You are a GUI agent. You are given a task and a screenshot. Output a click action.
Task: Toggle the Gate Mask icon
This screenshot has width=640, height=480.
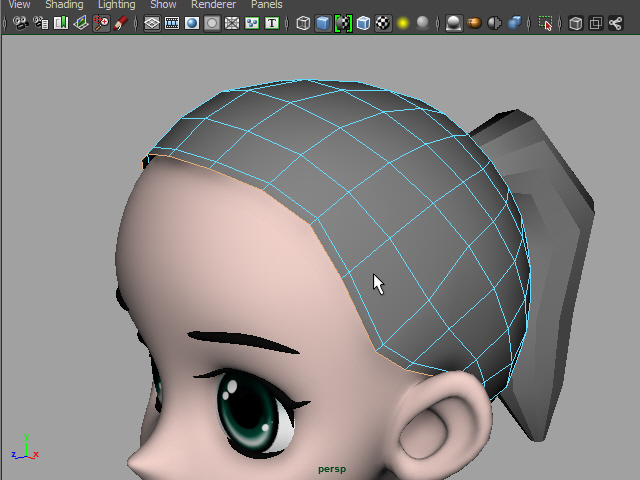tap(212, 23)
